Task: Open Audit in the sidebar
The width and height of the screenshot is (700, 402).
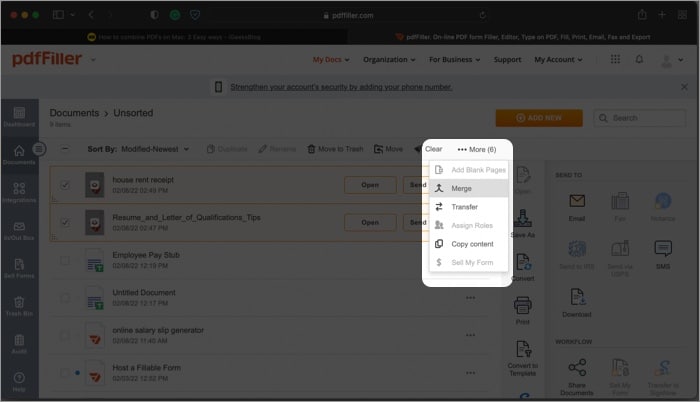Action: 19,344
